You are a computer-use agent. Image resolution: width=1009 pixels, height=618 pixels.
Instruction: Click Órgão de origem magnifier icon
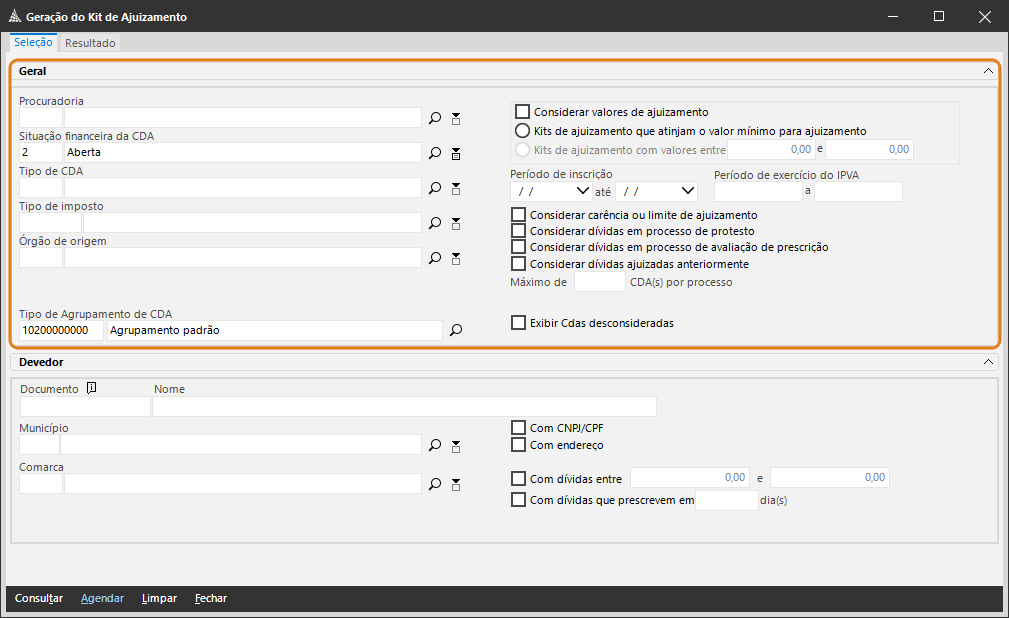tap(435, 258)
